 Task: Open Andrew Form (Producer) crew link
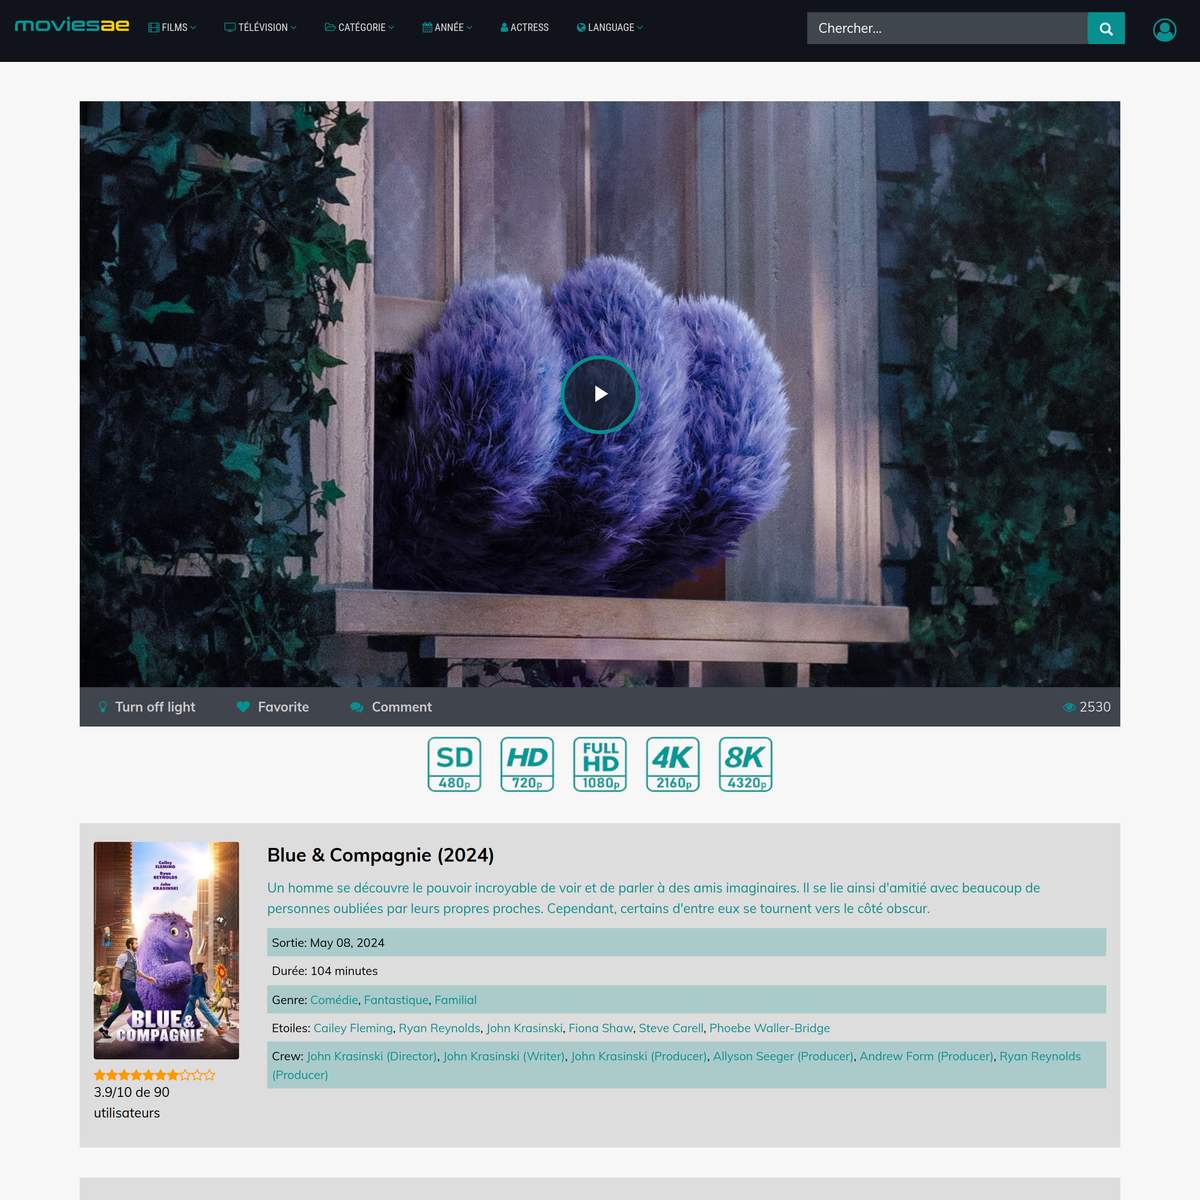point(926,1056)
